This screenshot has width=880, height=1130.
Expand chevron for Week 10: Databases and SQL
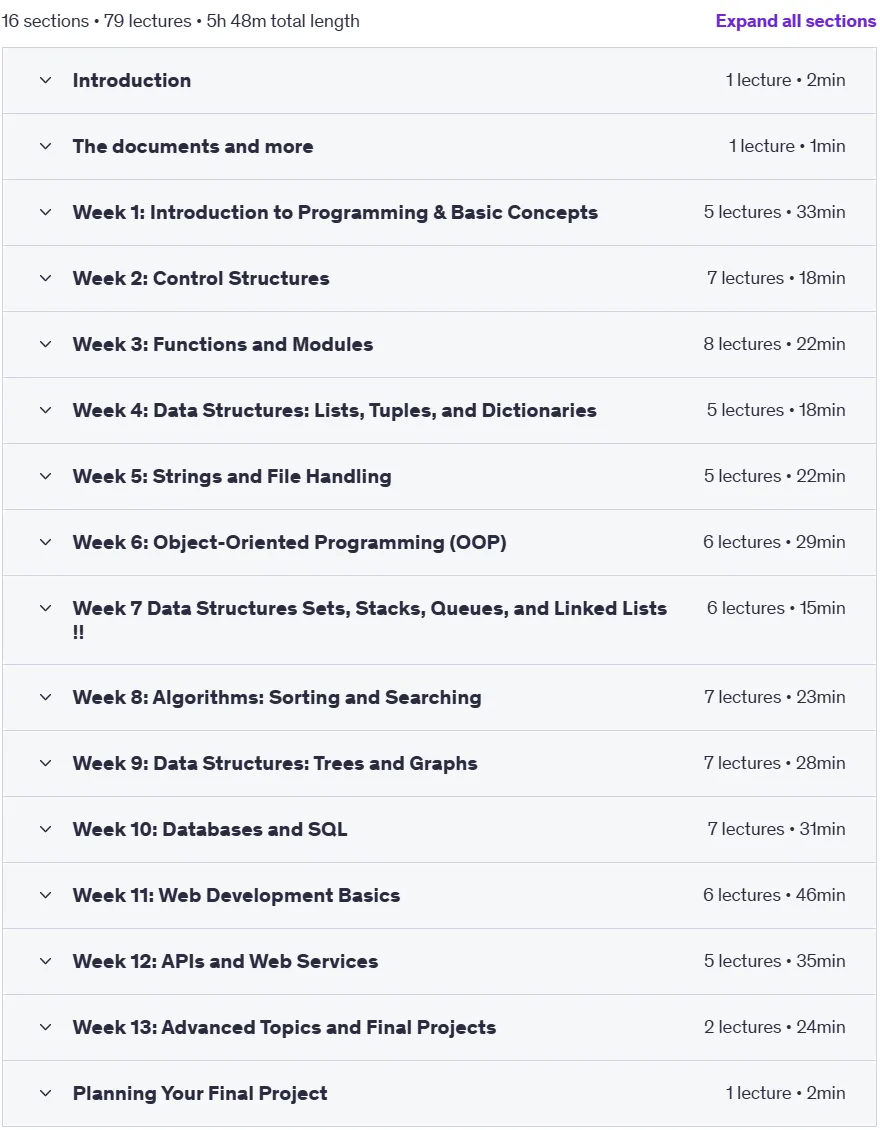[x=45, y=829]
